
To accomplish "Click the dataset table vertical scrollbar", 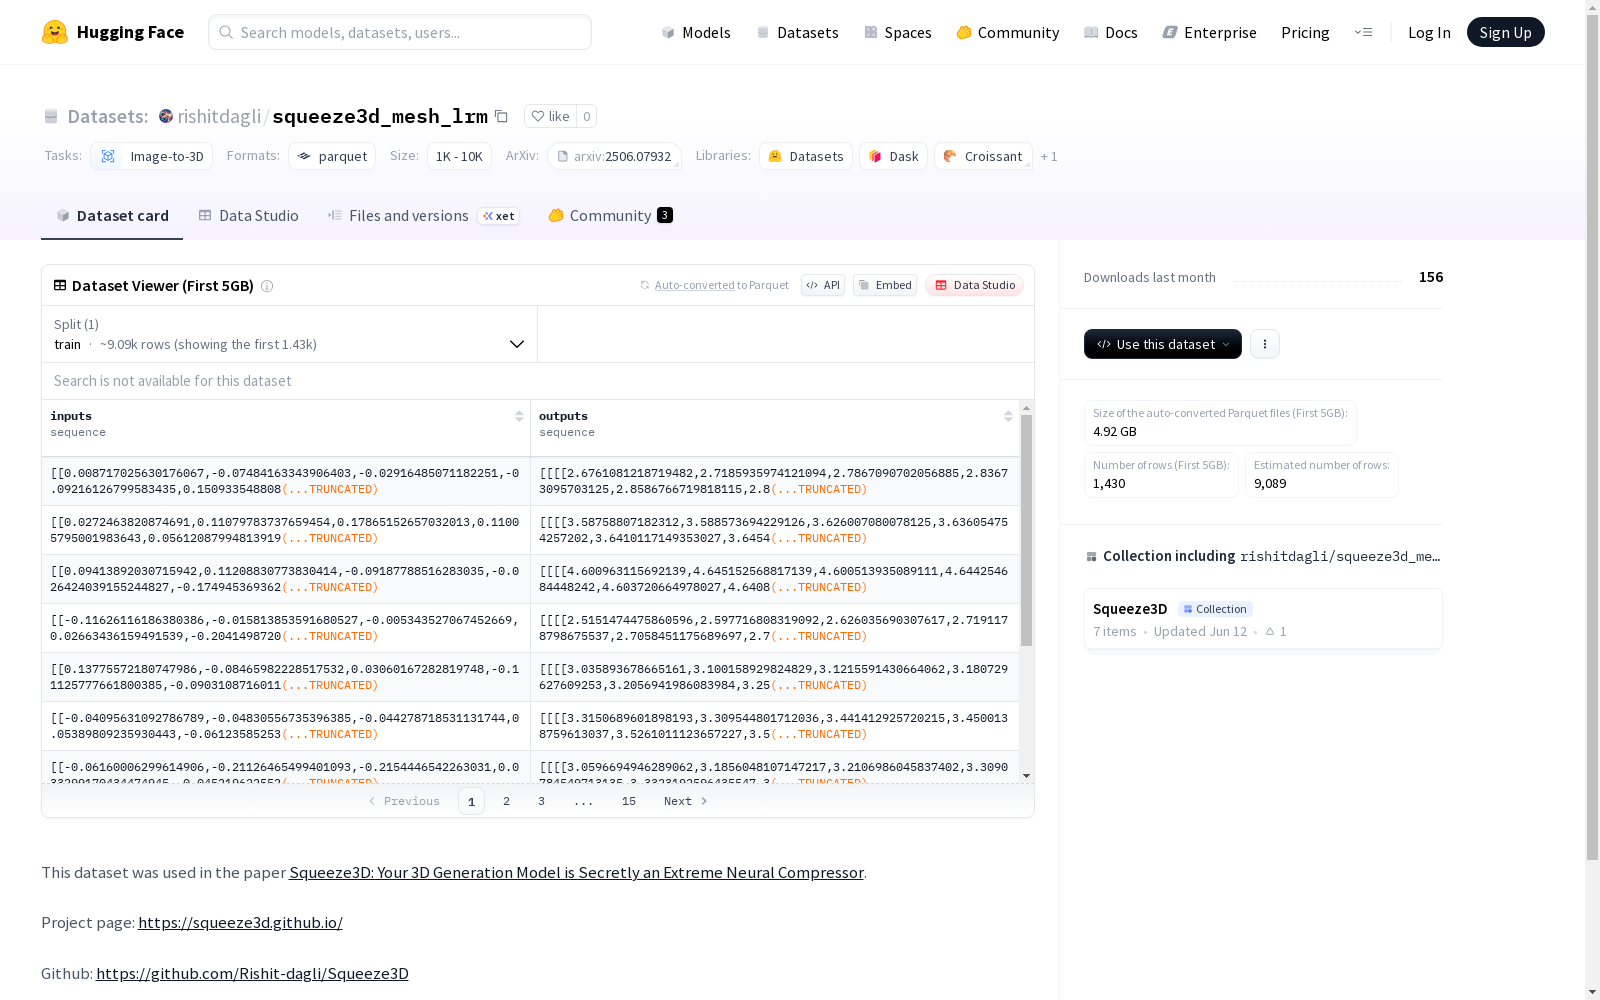I will click(1026, 530).
